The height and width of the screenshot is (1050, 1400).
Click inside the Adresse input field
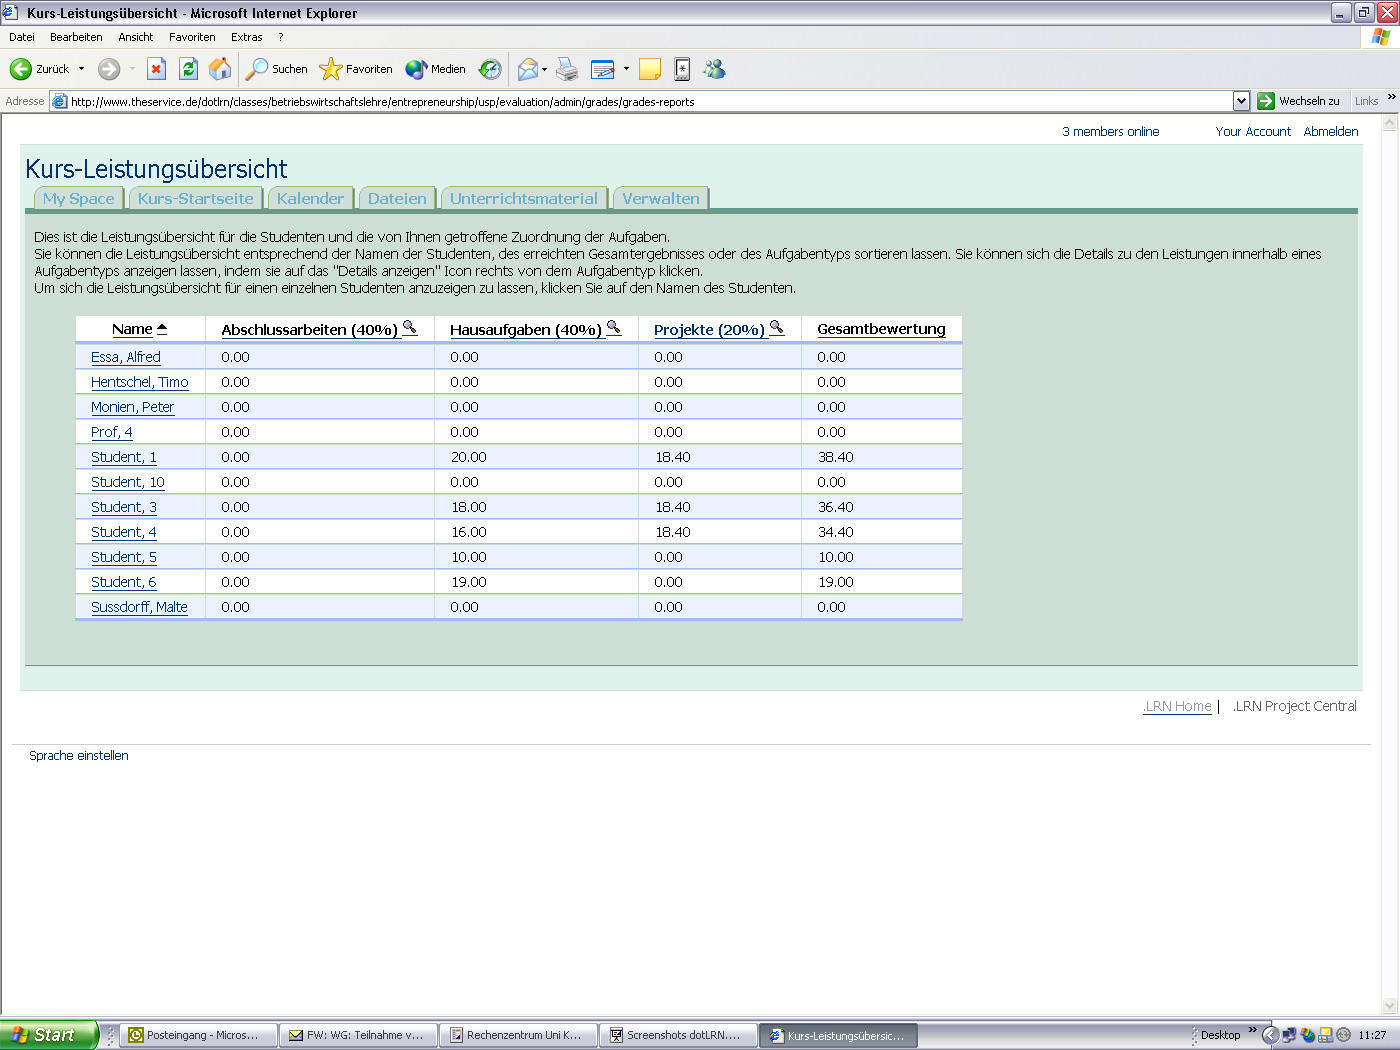click(x=600, y=101)
